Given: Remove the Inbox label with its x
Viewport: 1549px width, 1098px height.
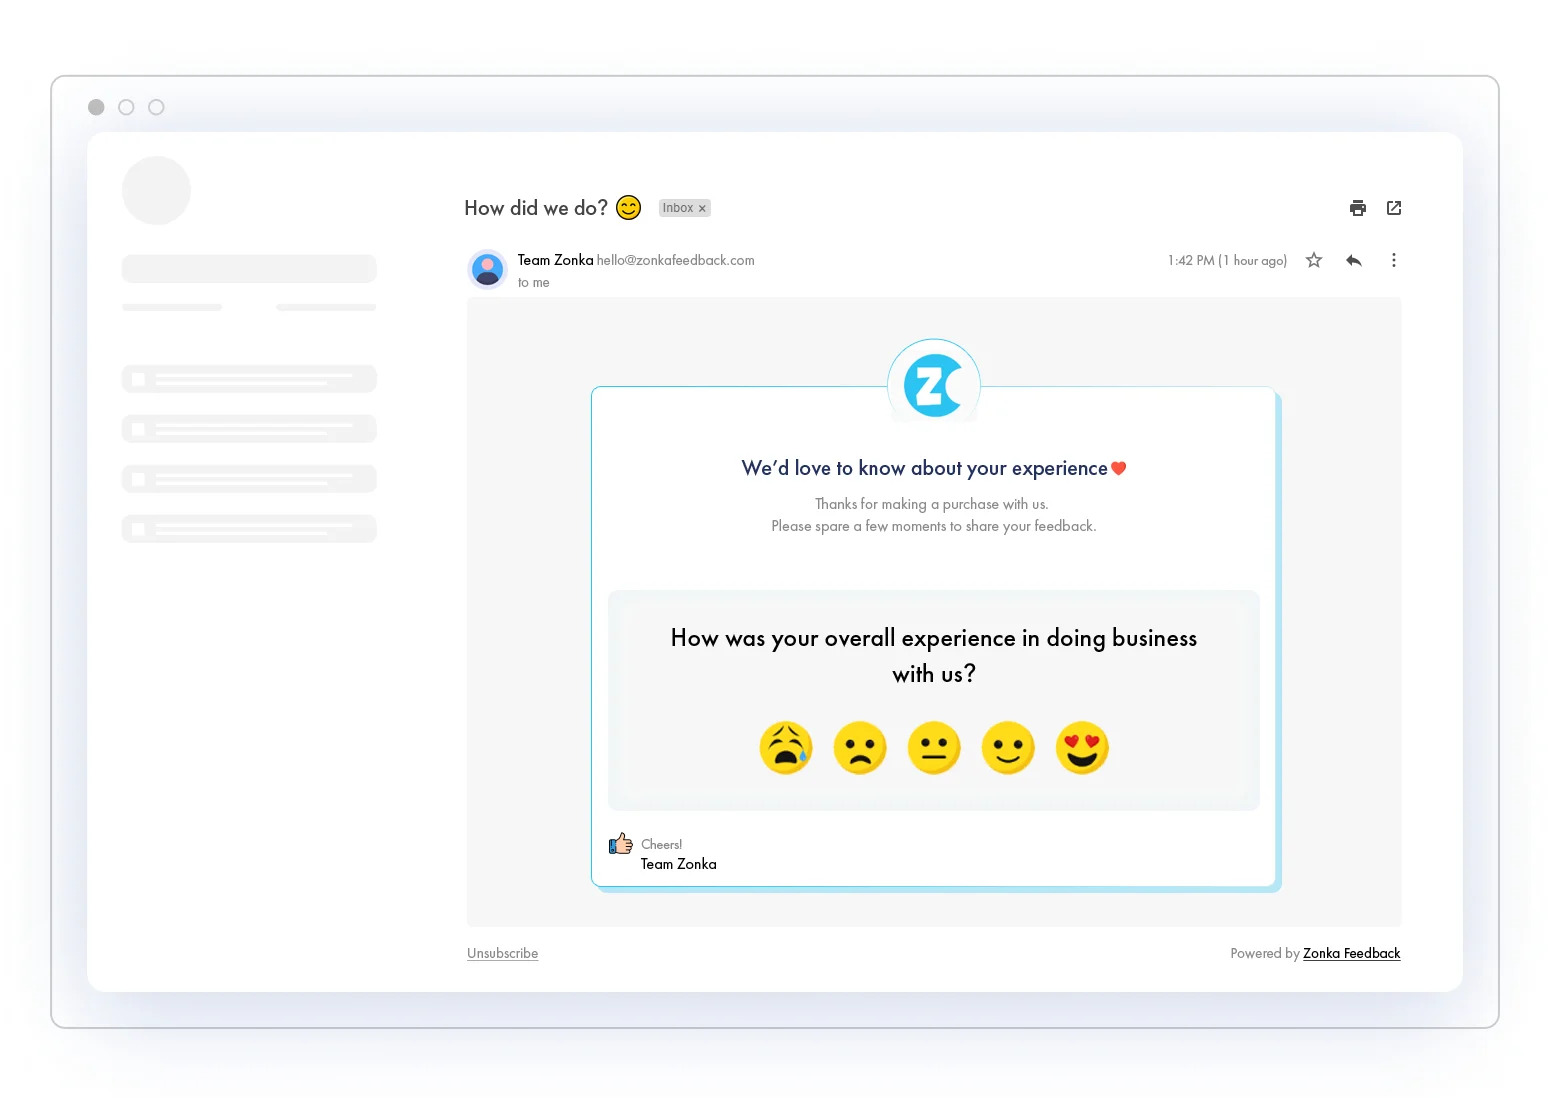Looking at the screenshot, I should click(702, 208).
